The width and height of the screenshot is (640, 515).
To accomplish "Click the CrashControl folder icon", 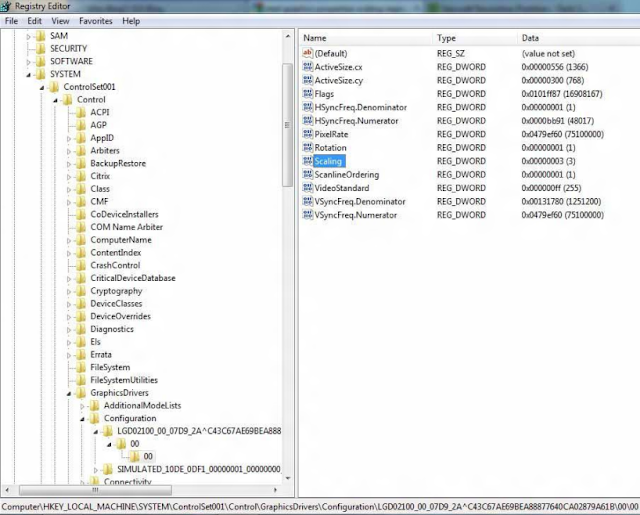I will 81,265.
